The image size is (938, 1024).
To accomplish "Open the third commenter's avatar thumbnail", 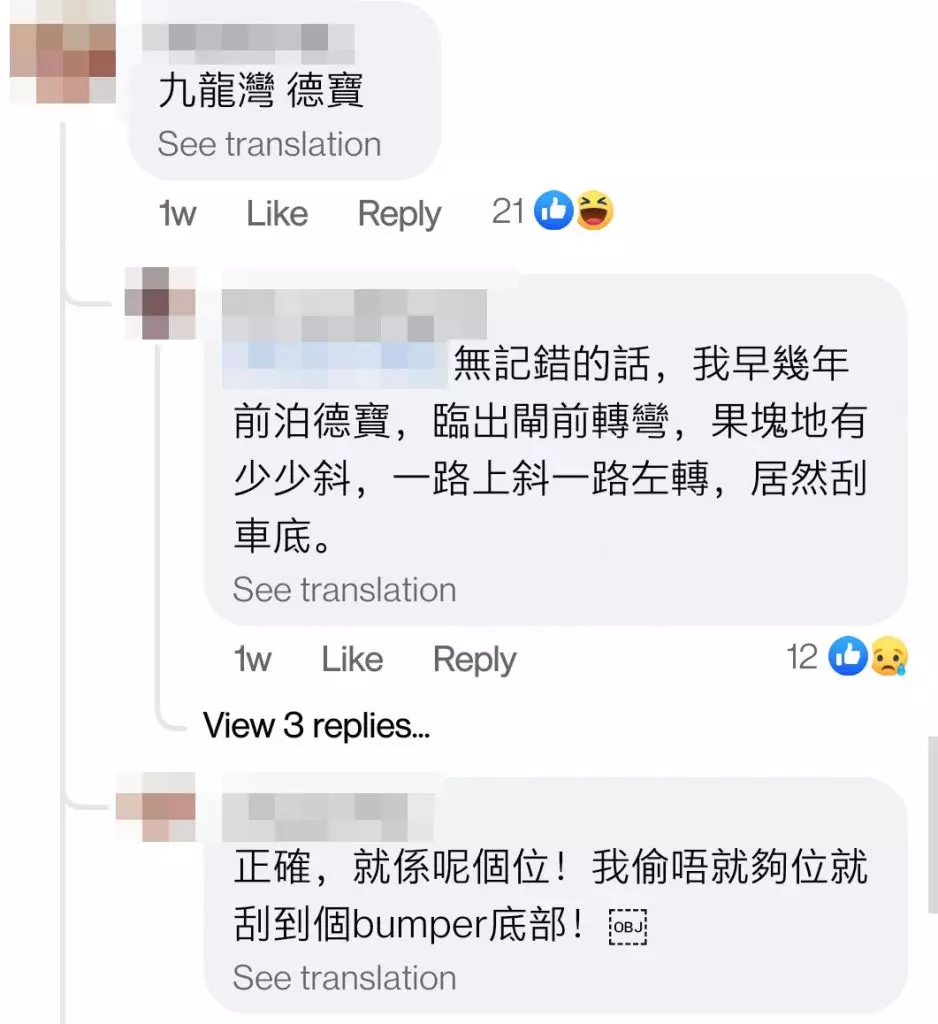I will coord(156,807).
